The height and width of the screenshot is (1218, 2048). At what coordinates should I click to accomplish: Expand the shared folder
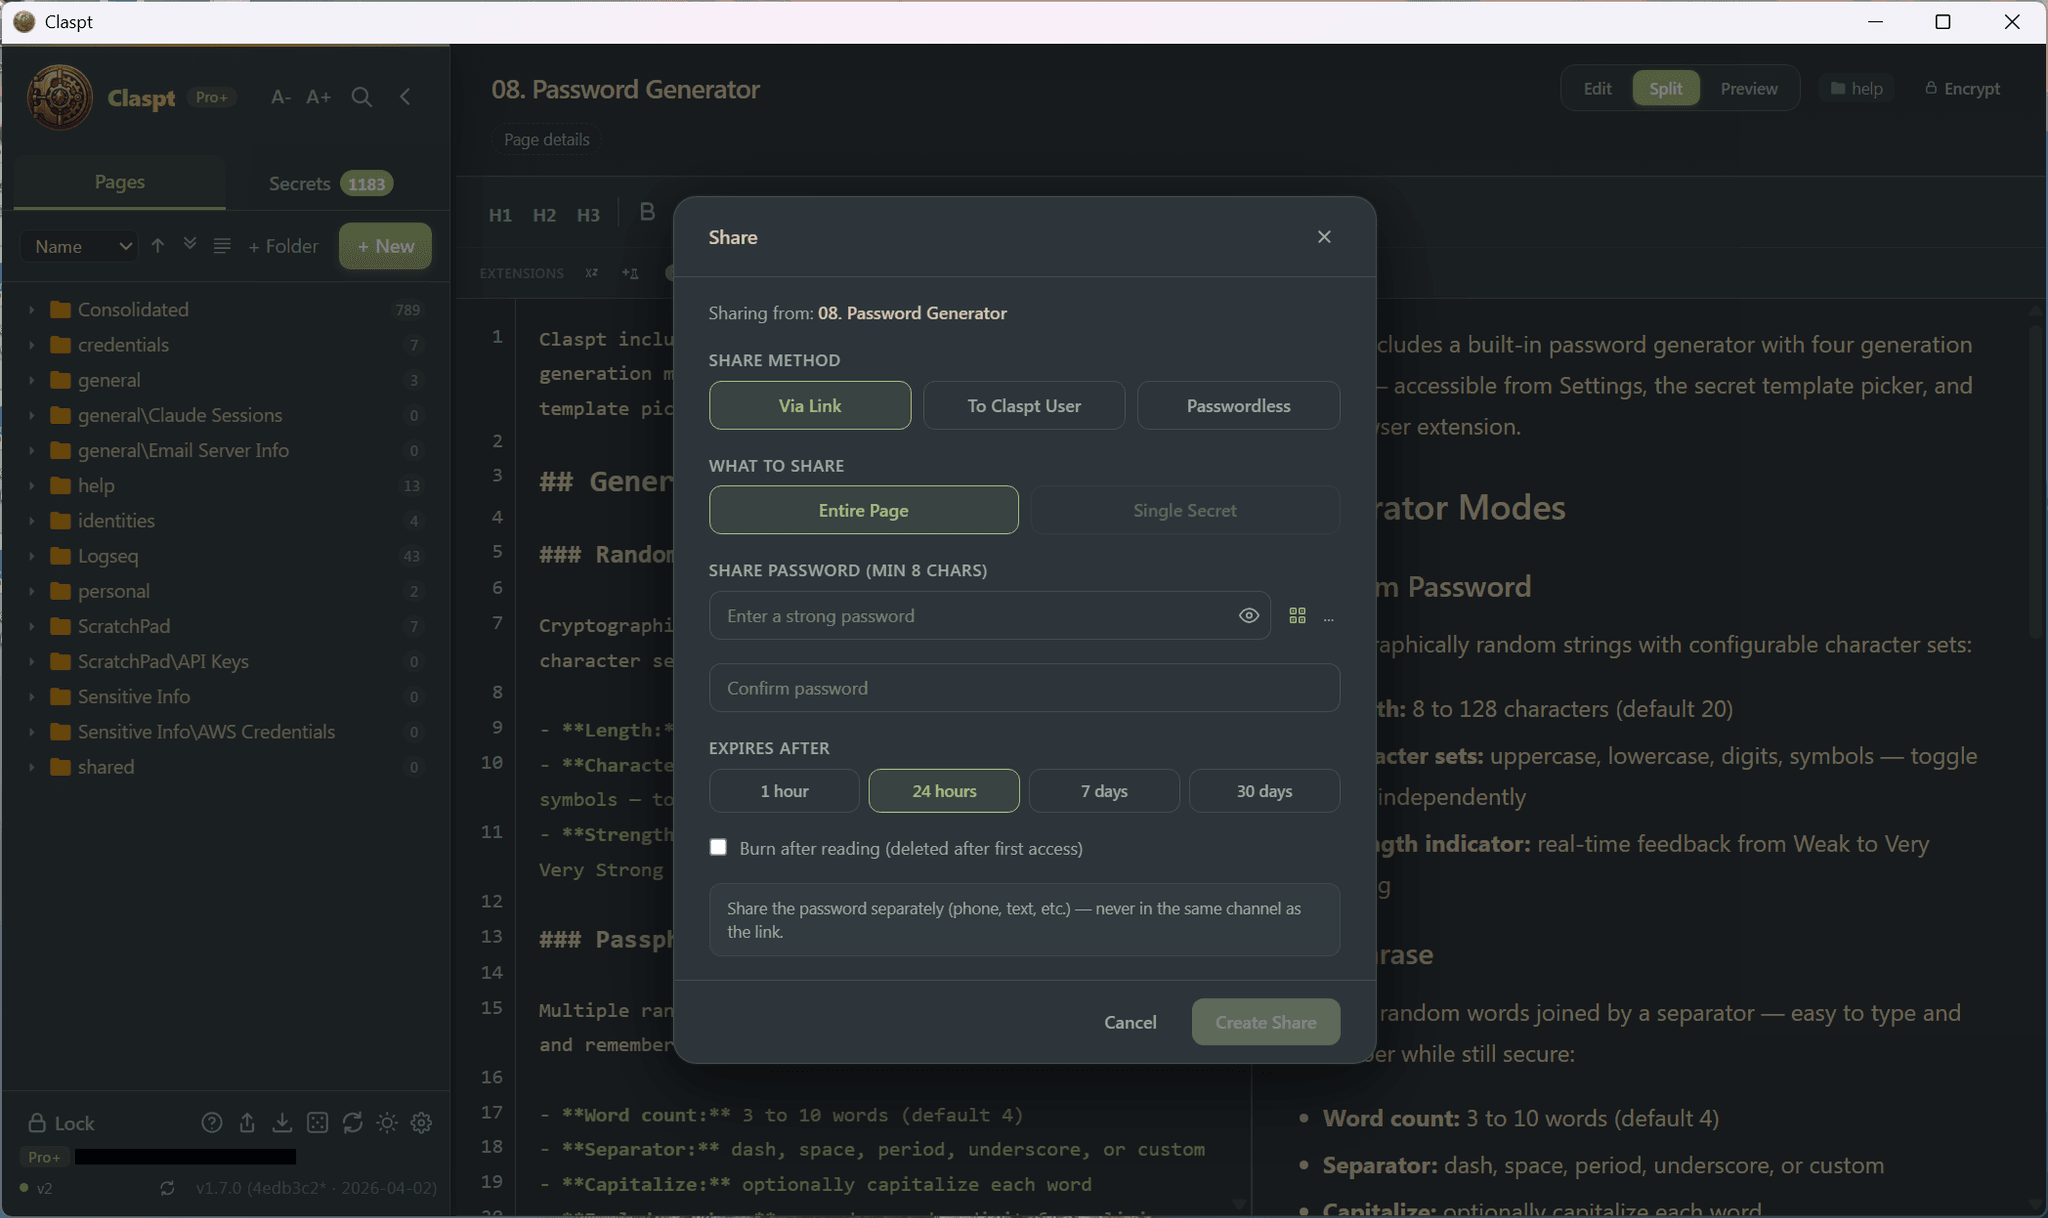click(31, 767)
